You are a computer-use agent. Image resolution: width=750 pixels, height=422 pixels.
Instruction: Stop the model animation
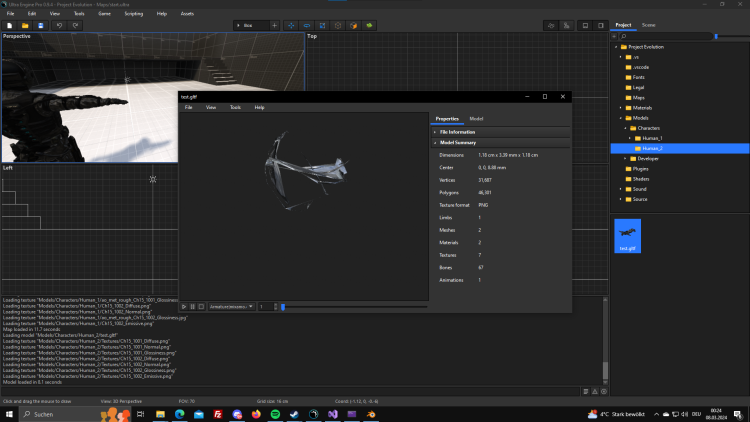coord(200,306)
